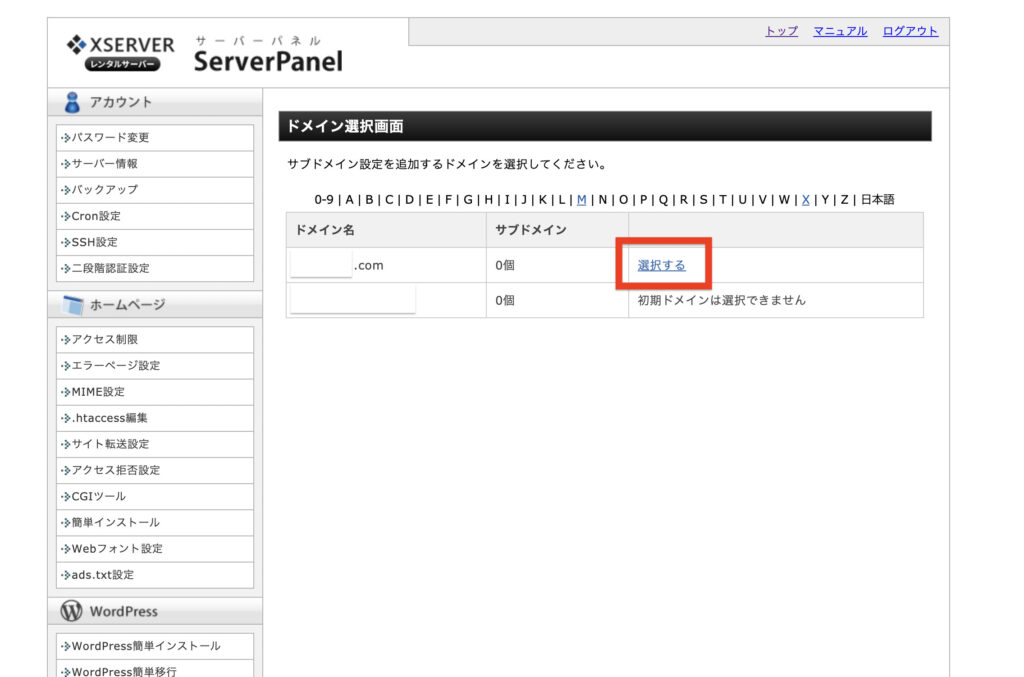Screen dimensions: 1024x677
Task: Click the ホームページ section header
Action: click(x=155, y=305)
